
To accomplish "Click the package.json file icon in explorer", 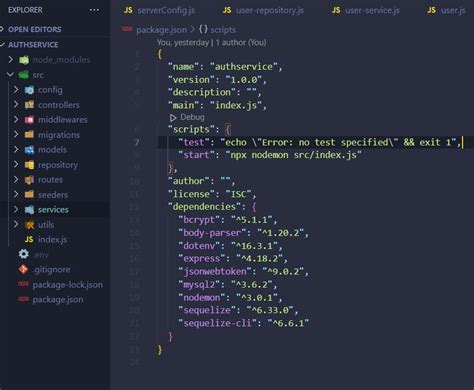I will (23, 299).
